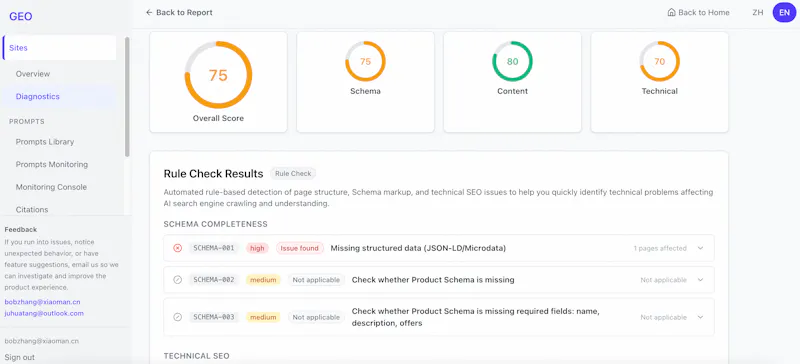Click the Not applicable tag on SCHEMA-002
Viewport: 800px width, 364px height.
(316, 280)
